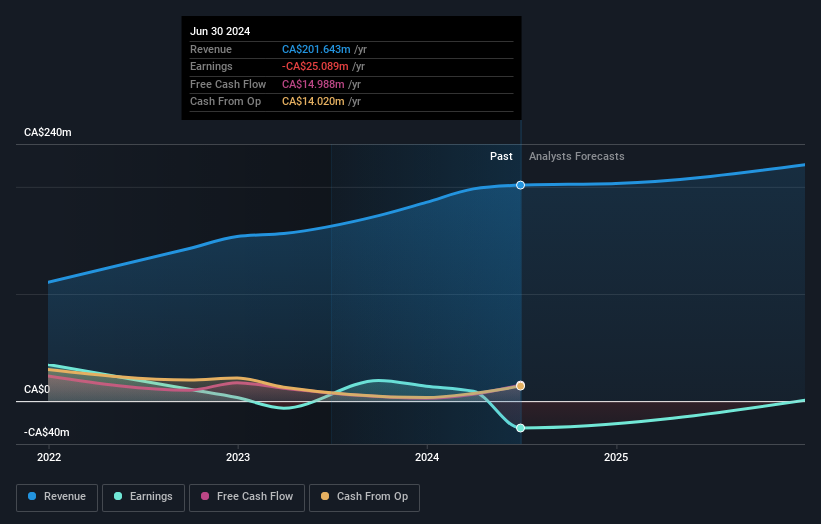Select the 2024 x-axis label
Viewport: 821px width, 524px height.
pyautogui.click(x=427, y=458)
